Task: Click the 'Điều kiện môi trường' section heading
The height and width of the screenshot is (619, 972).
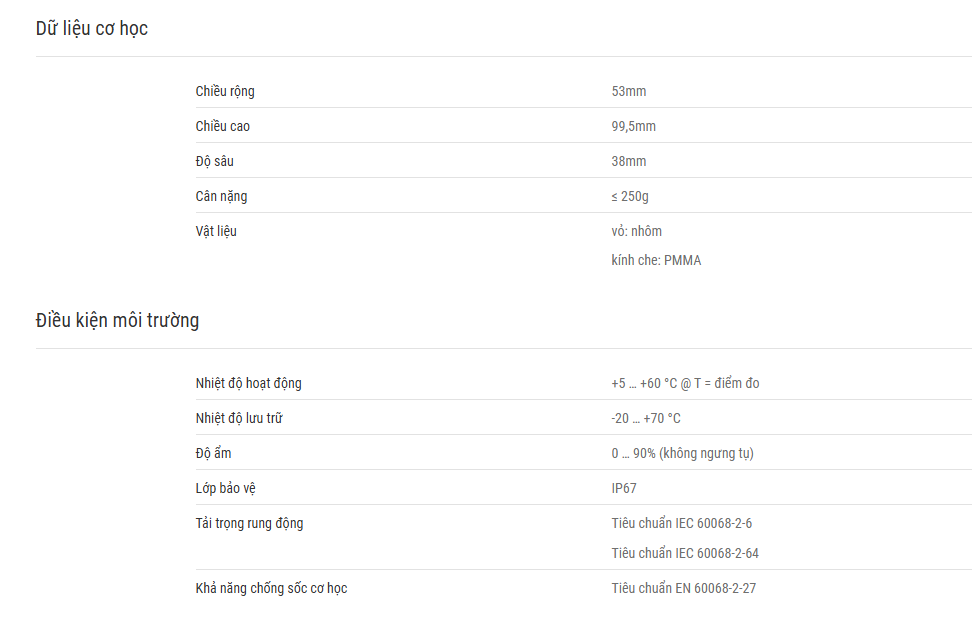Action: point(117,320)
